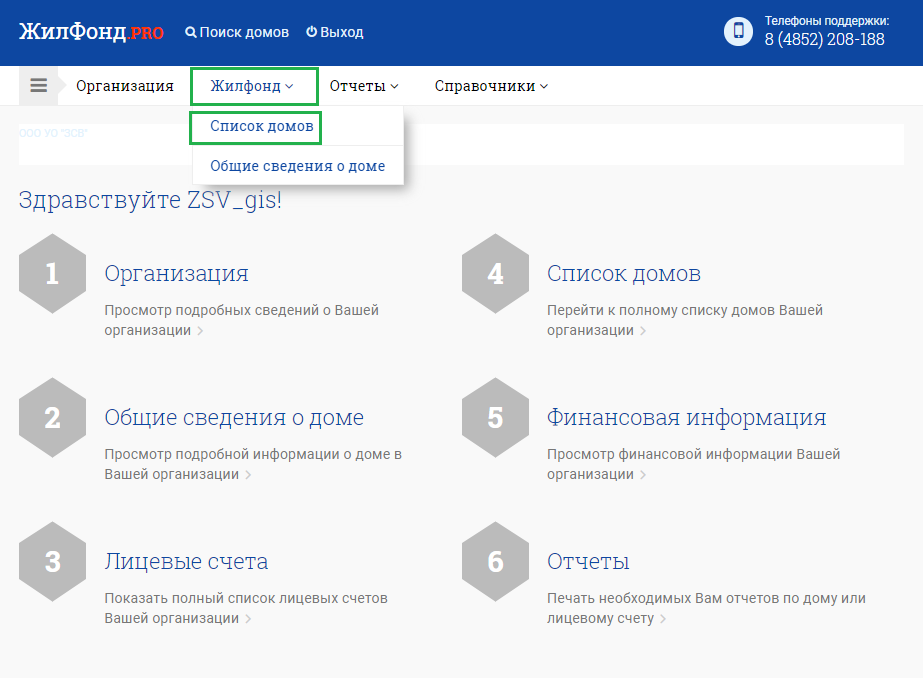Click hexagon number 6 icon
Screen dimensions: 923x678
click(495, 562)
